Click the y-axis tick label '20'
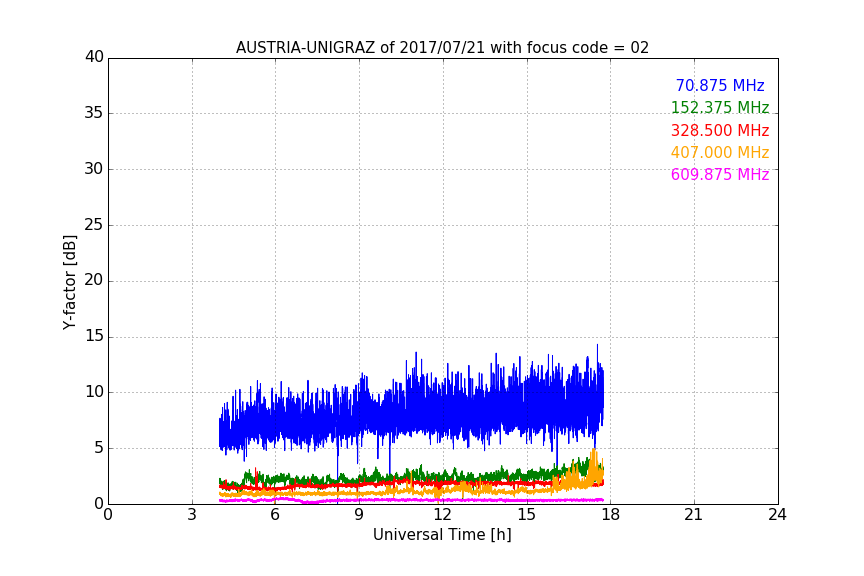This screenshot has width=864, height=576. click(x=94, y=281)
